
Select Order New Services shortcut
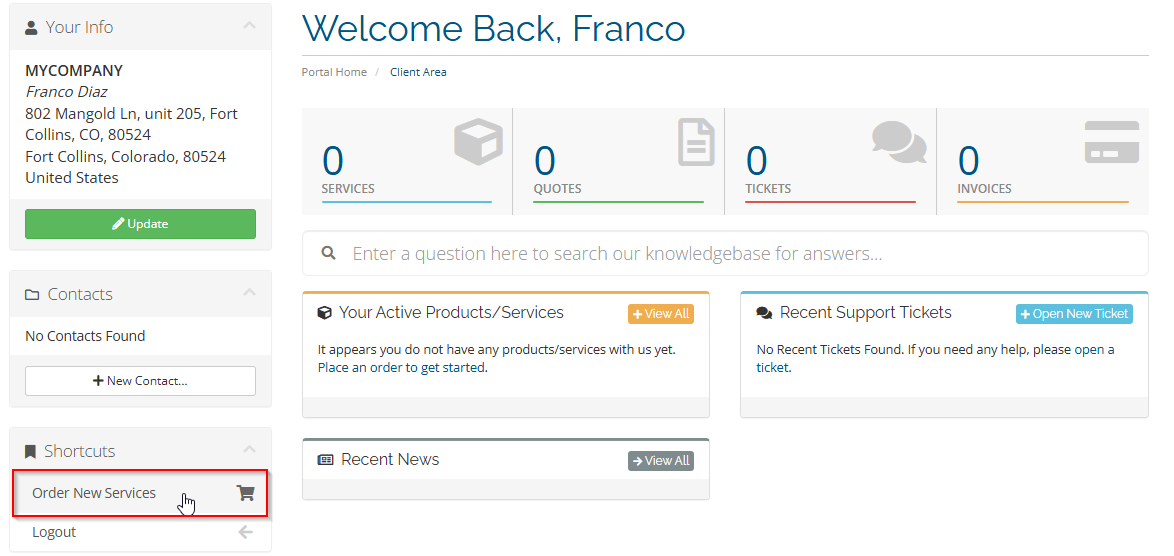(x=94, y=493)
